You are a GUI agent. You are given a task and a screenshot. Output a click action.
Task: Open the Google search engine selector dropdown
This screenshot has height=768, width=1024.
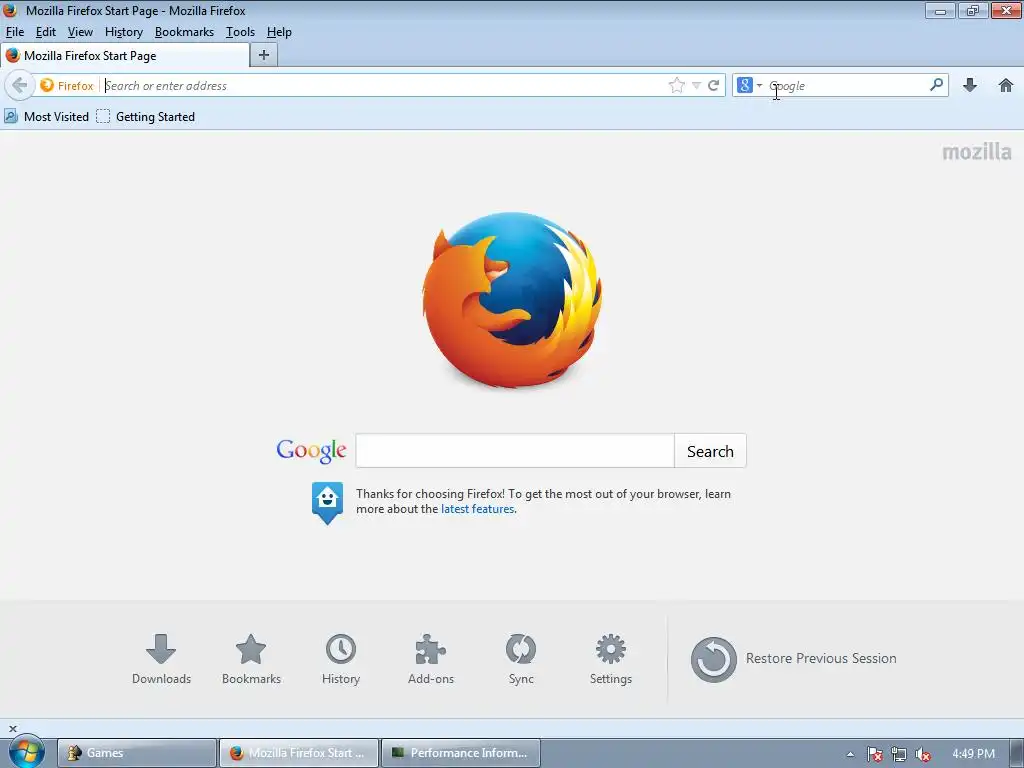click(750, 86)
